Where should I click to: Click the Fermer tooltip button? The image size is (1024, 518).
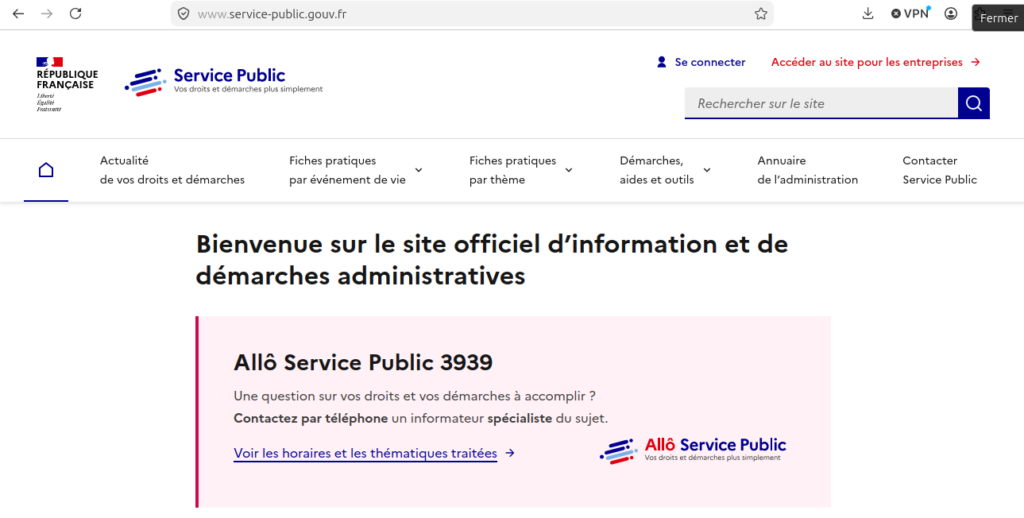(x=998, y=18)
